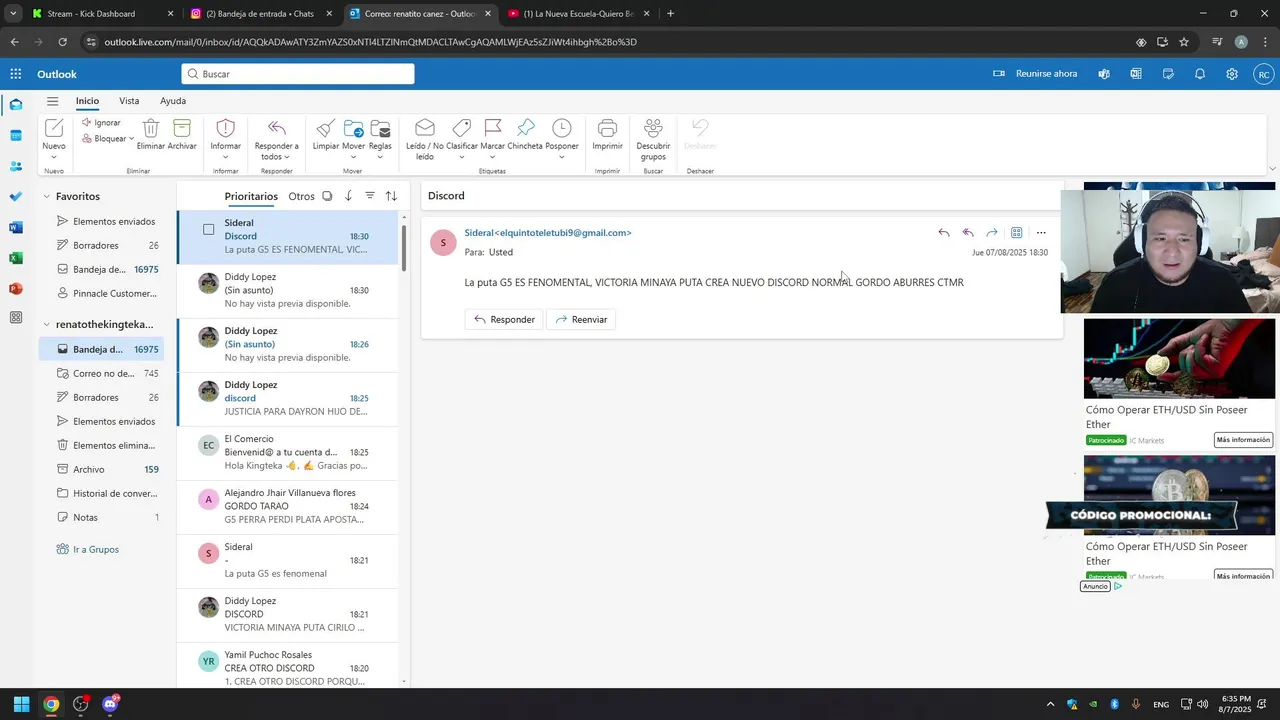Collapse renatothekingteka account folders
The height and width of the screenshot is (720, 1280).
click(47, 324)
